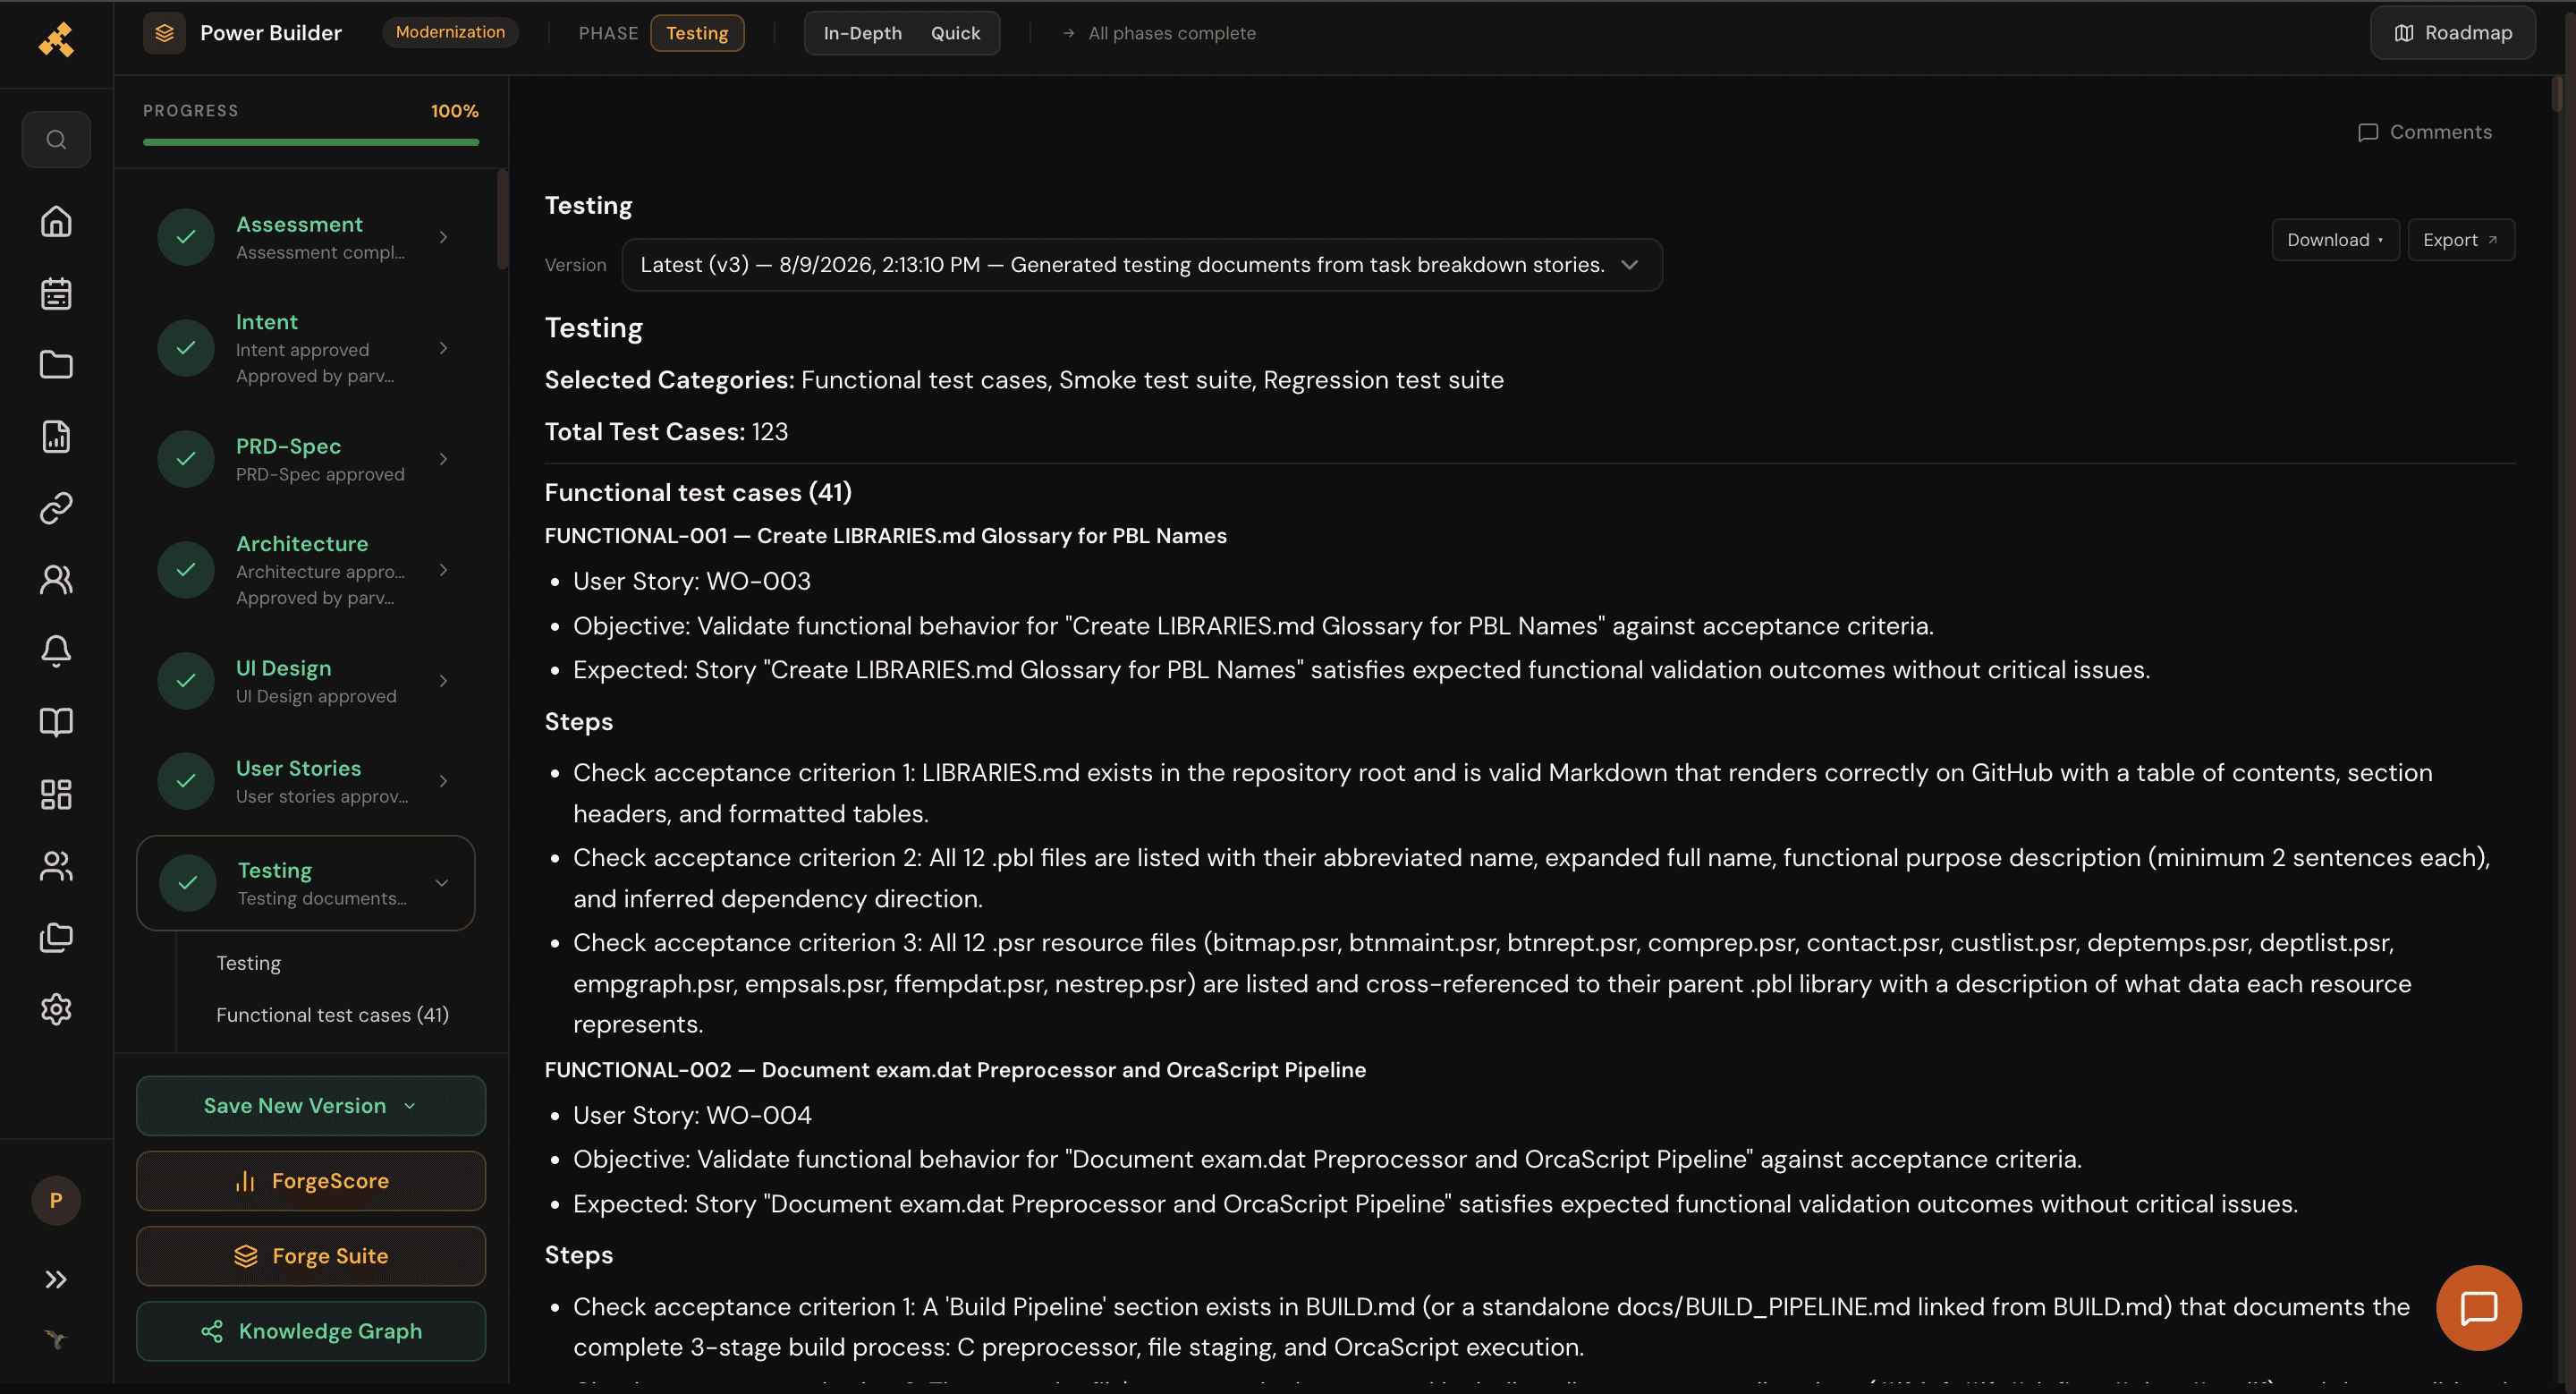Open the orange floating chat bubble
Image resolution: width=2576 pixels, height=1394 pixels.
(x=2479, y=1308)
